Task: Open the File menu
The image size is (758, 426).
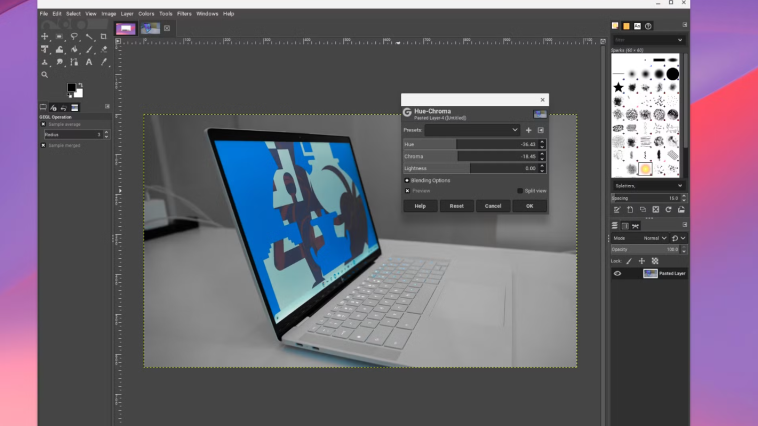Action: pos(44,14)
